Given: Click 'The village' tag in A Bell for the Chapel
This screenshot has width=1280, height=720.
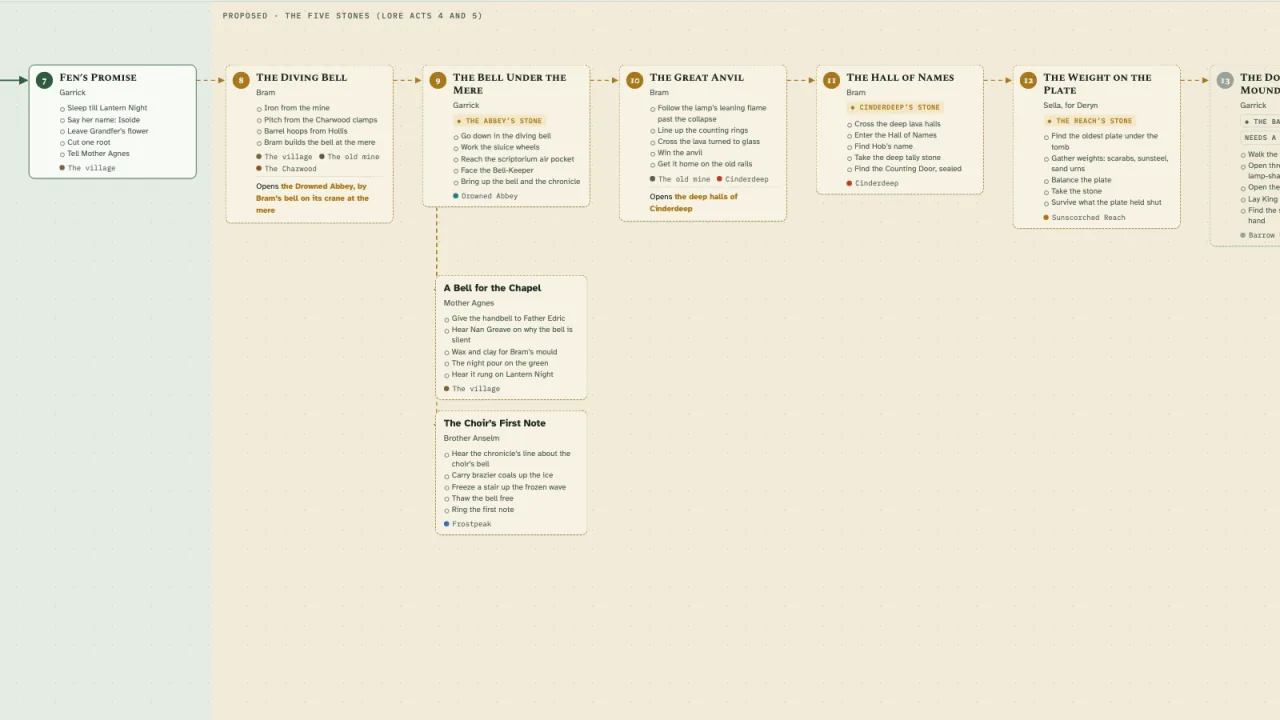Looking at the screenshot, I should pos(472,389).
